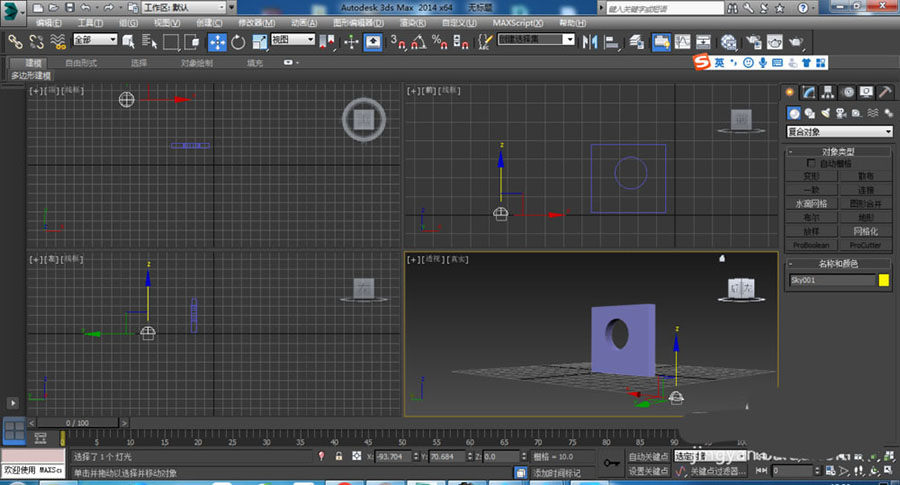
Task: Click the 网格化 button
Action: point(865,230)
